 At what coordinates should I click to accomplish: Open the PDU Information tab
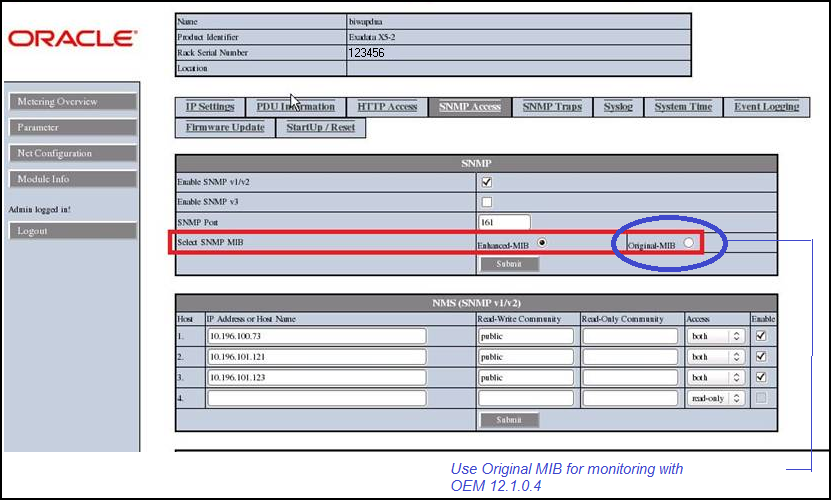(x=295, y=107)
